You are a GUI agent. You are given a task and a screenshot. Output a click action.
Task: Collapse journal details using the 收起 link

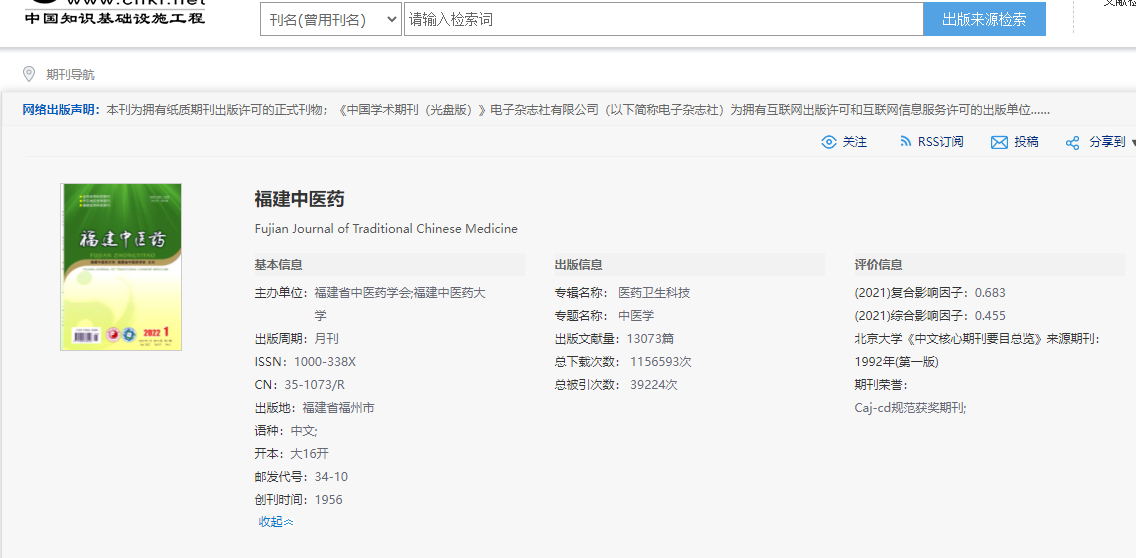270,522
